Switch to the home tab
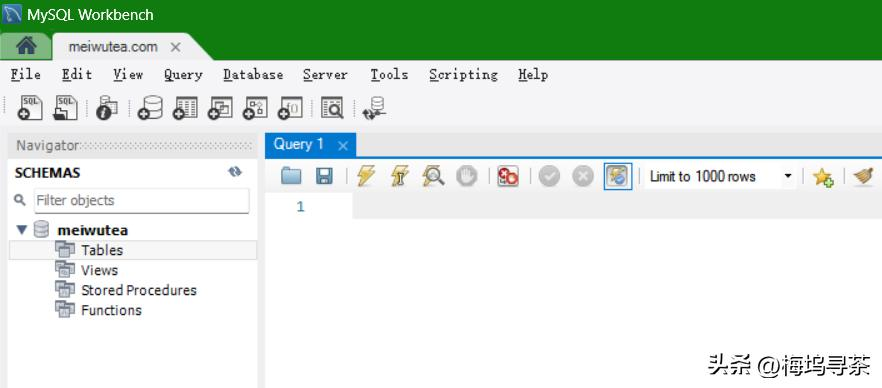The width and height of the screenshot is (882, 388). point(26,47)
